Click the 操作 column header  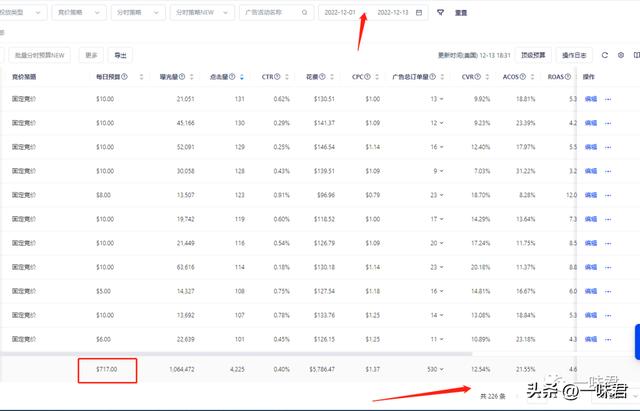click(589, 77)
